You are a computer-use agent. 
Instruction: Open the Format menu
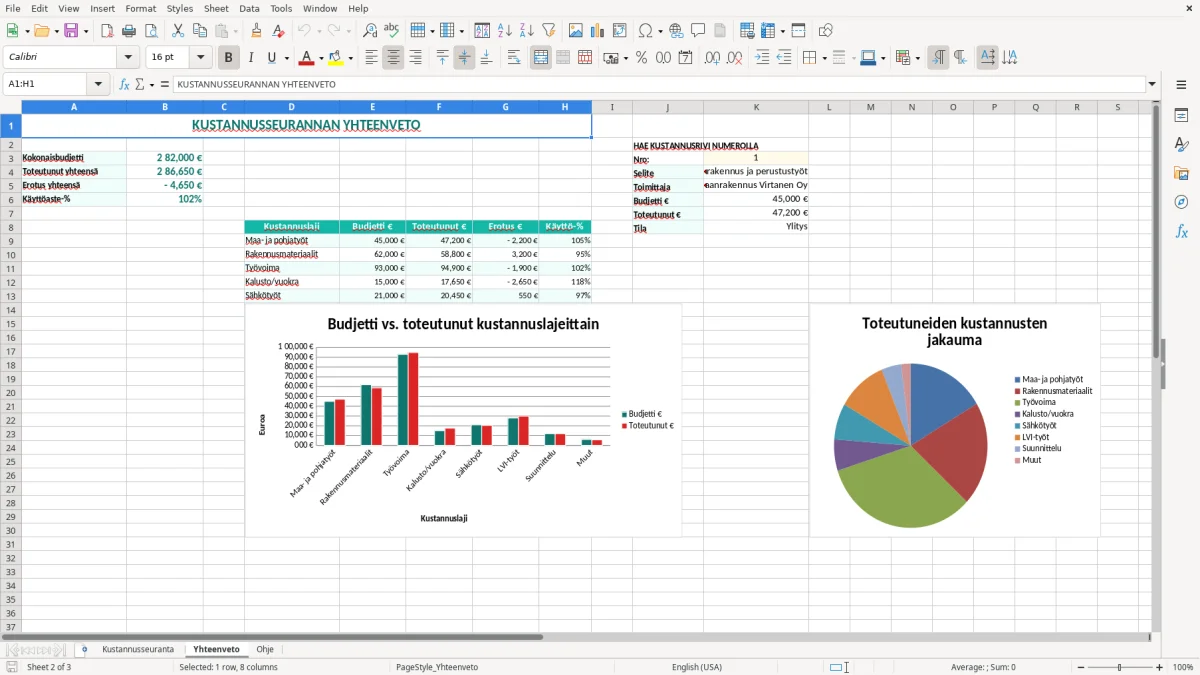140,8
